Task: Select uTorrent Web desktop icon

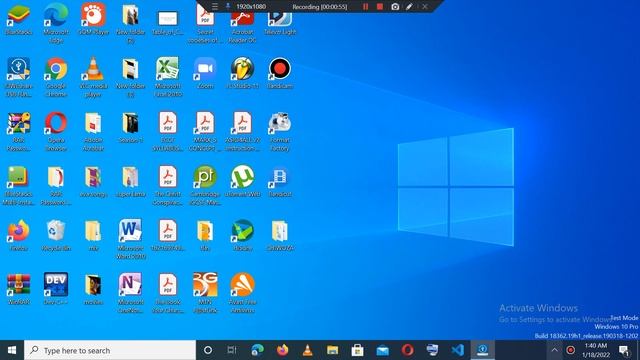Action: coord(242,181)
